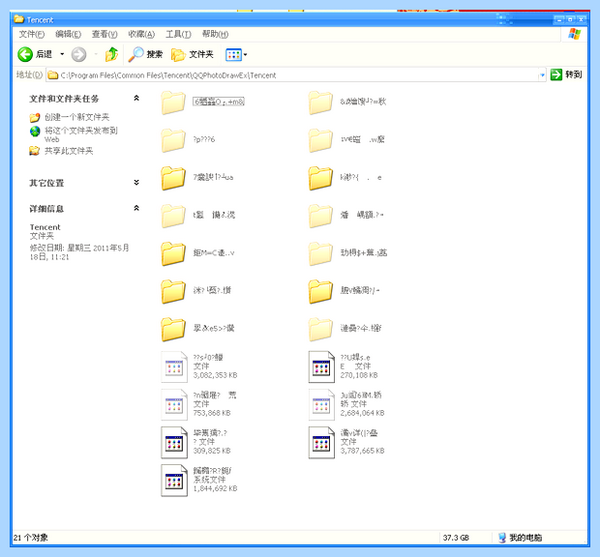The width and height of the screenshot is (600, 557).
Task: Open the 收藏(A) menu
Action: pyautogui.click(x=141, y=34)
